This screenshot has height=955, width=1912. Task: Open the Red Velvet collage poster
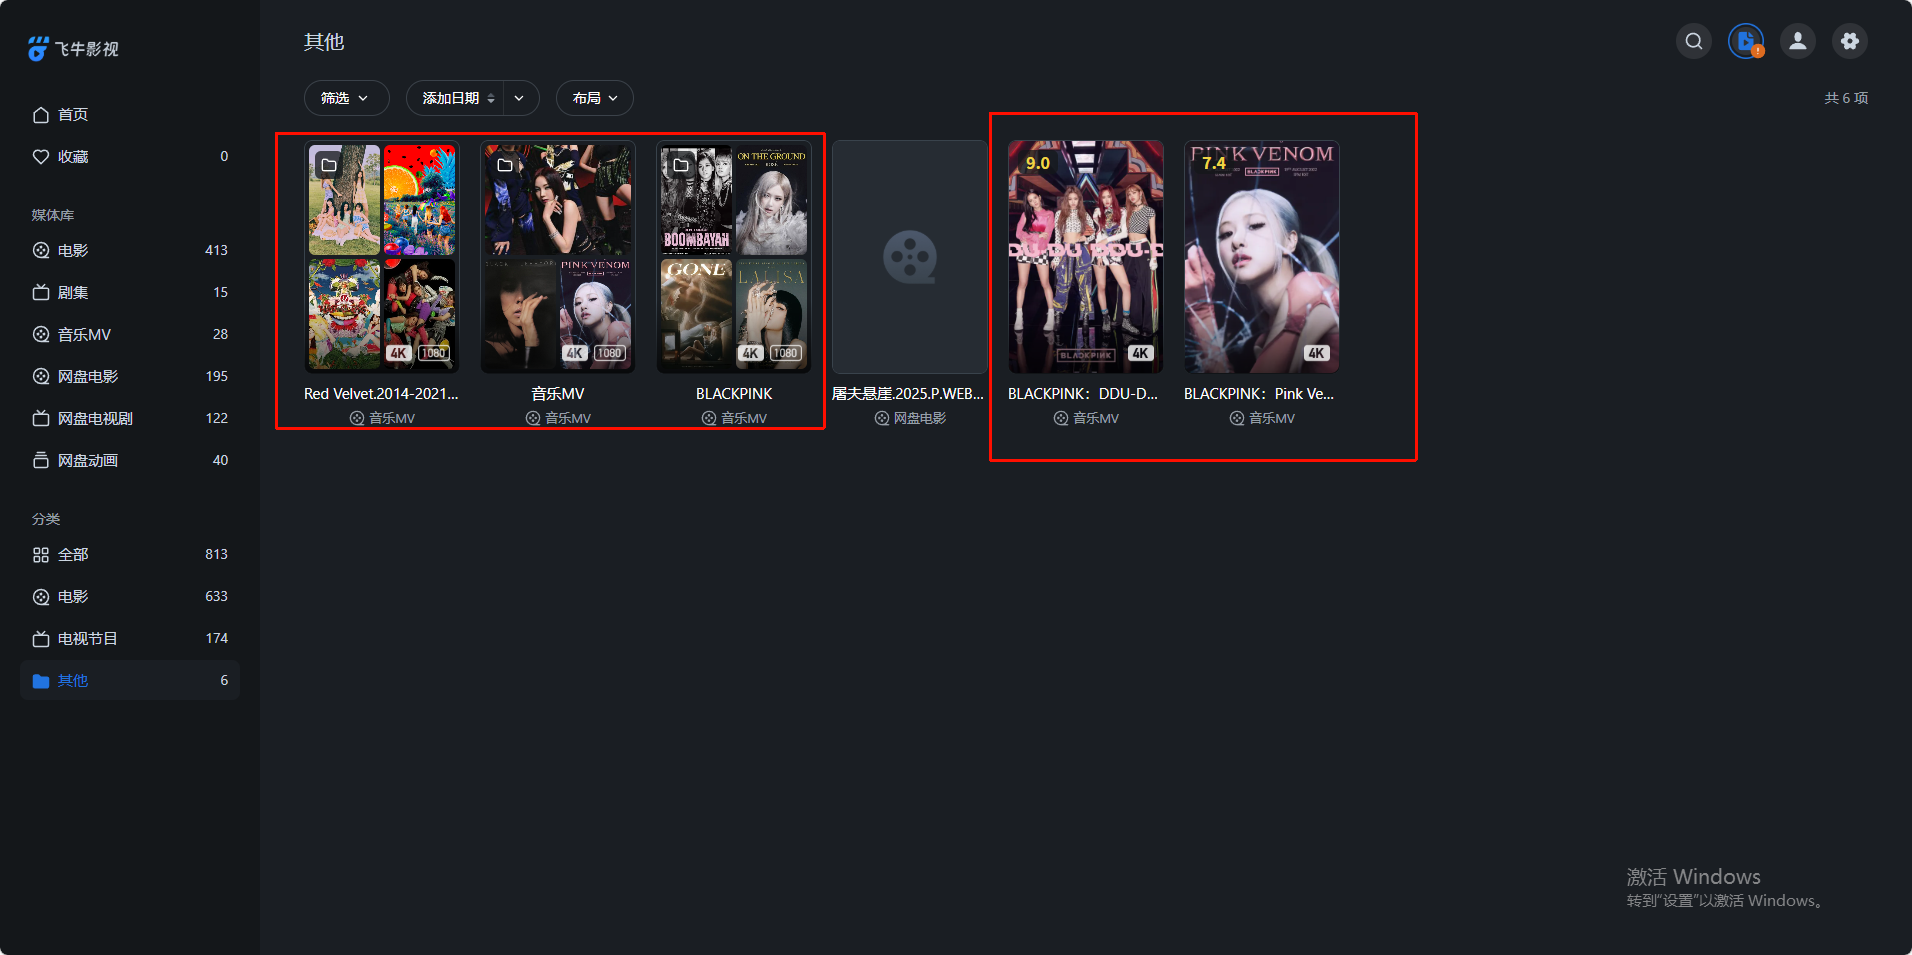point(382,257)
